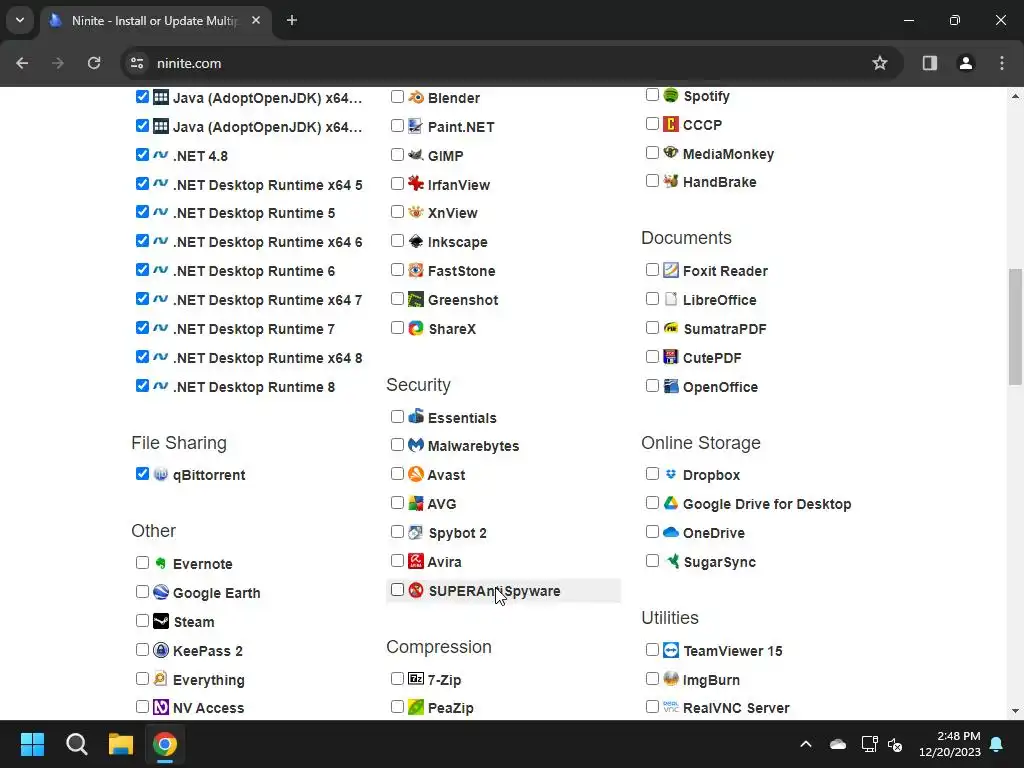
Task: Uncheck the qBittorrent checkbox
Action: click(142, 473)
